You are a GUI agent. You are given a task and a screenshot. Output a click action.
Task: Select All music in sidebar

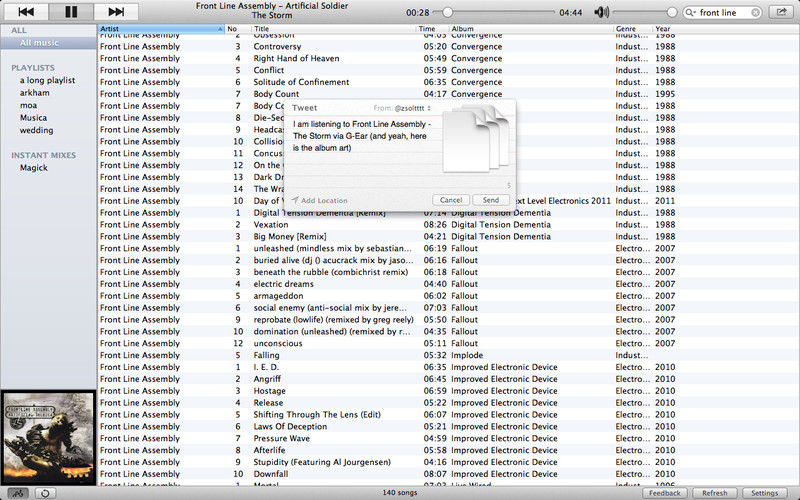(x=48, y=43)
